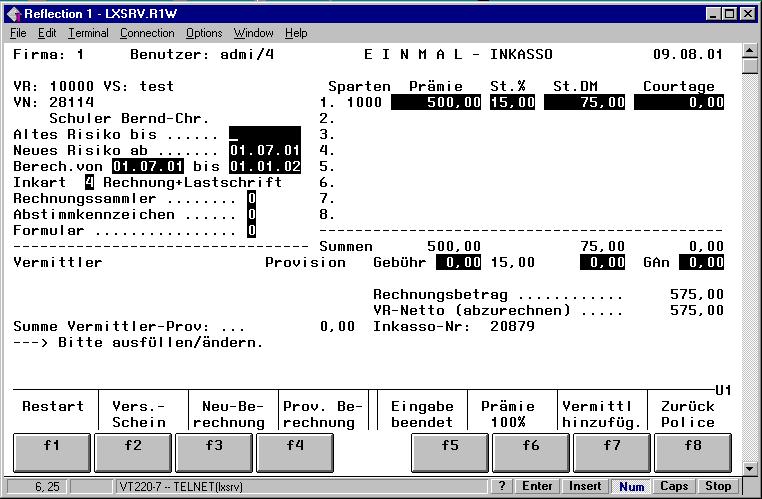
Task: Toggle Caps lock in status bar
Action: point(674,486)
